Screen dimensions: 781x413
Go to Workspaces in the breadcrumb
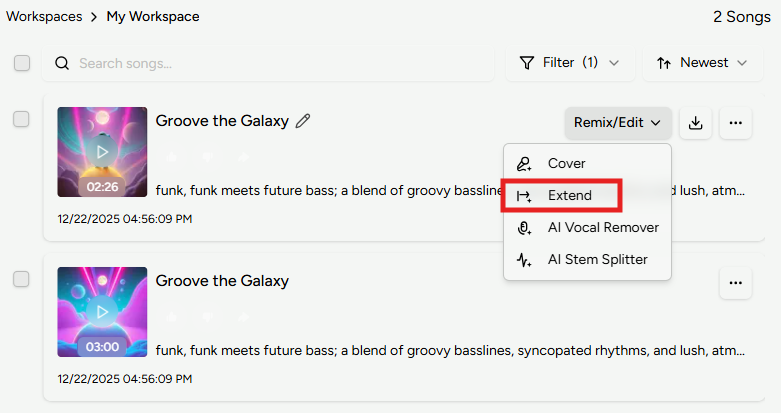(x=44, y=16)
